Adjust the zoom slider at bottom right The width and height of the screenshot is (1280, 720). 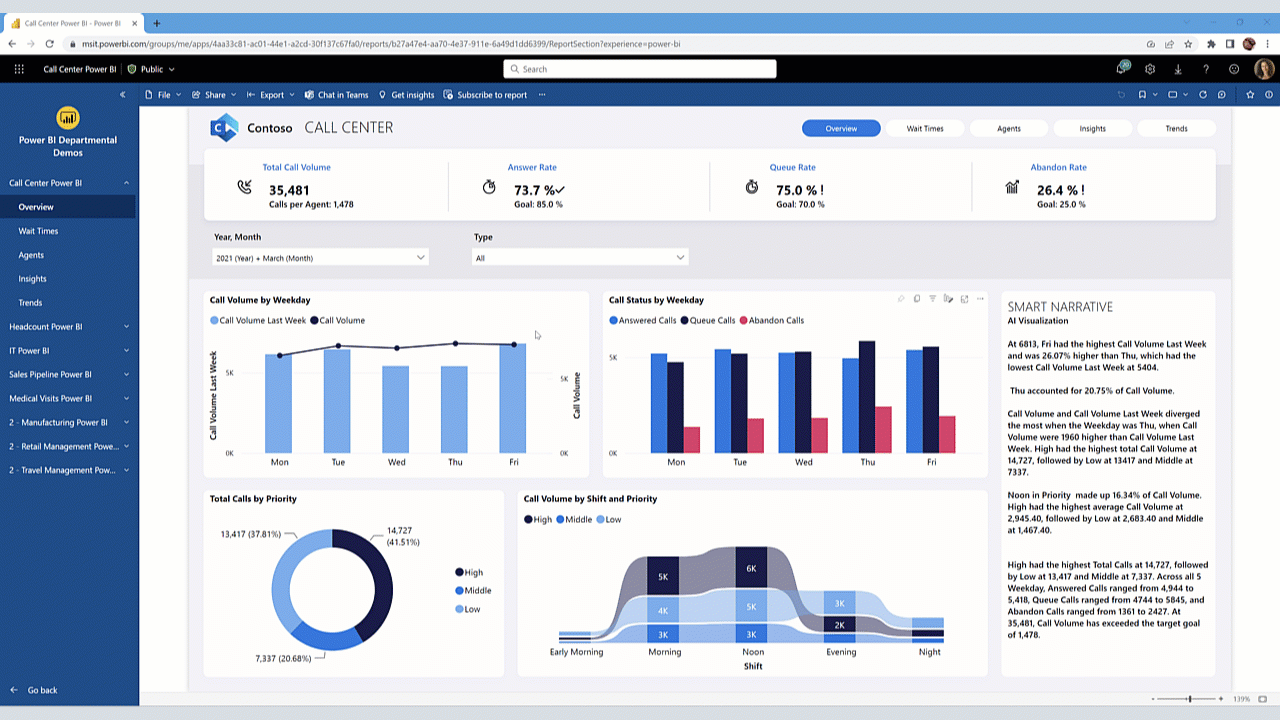point(1189,699)
